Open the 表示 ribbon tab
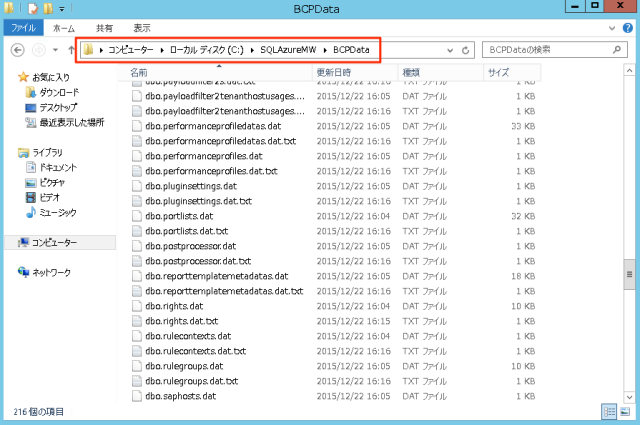640x425 pixels. coord(142,28)
